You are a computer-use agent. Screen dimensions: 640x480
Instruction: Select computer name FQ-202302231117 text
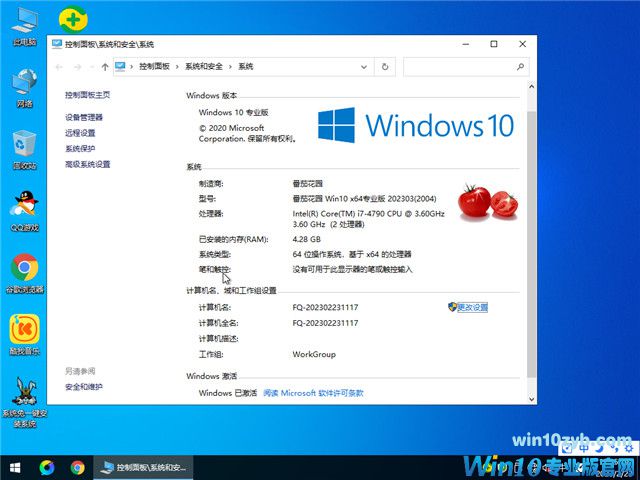pyautogui.click(x=325, y=307)
